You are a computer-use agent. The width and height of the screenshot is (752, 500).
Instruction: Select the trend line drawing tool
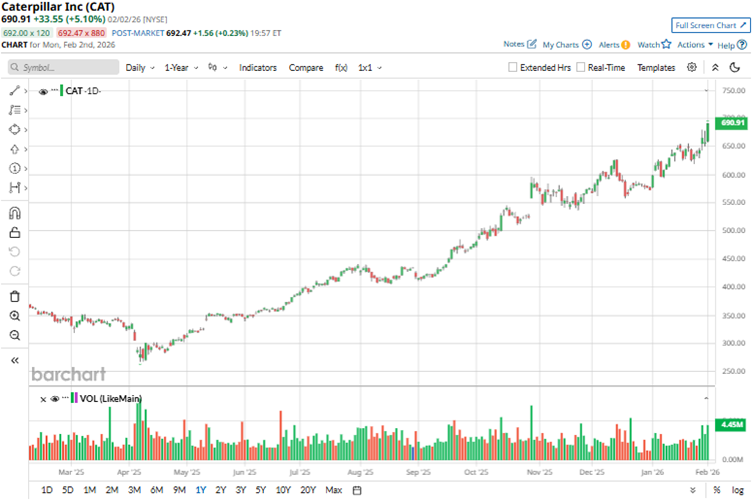coord(14,91)
